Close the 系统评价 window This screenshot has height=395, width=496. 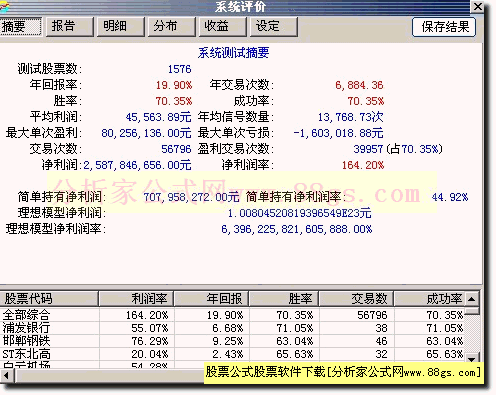(x=477, y=6)
